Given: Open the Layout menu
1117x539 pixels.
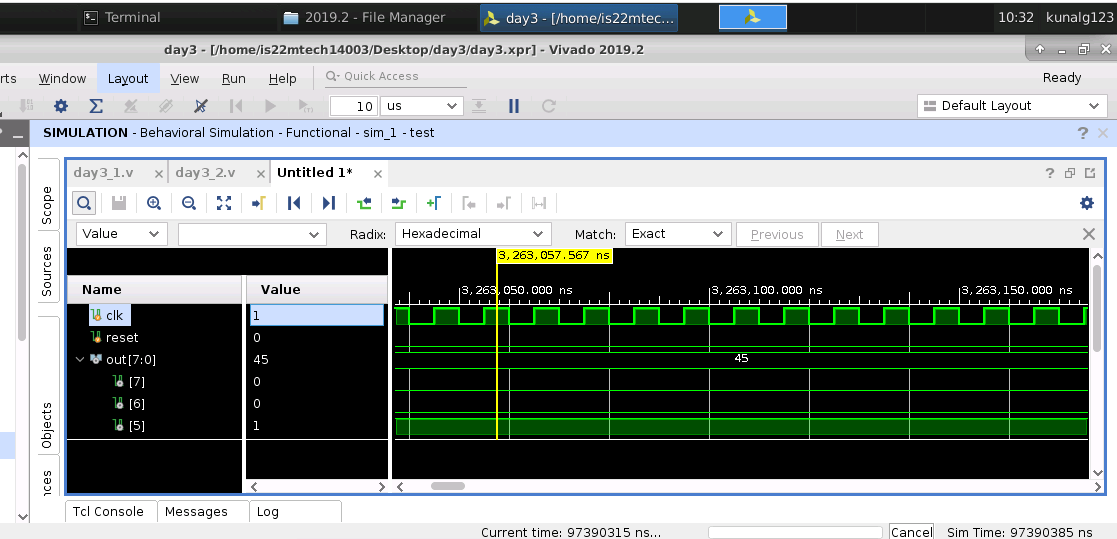Looking at the screenshot, I should (128, 79).
